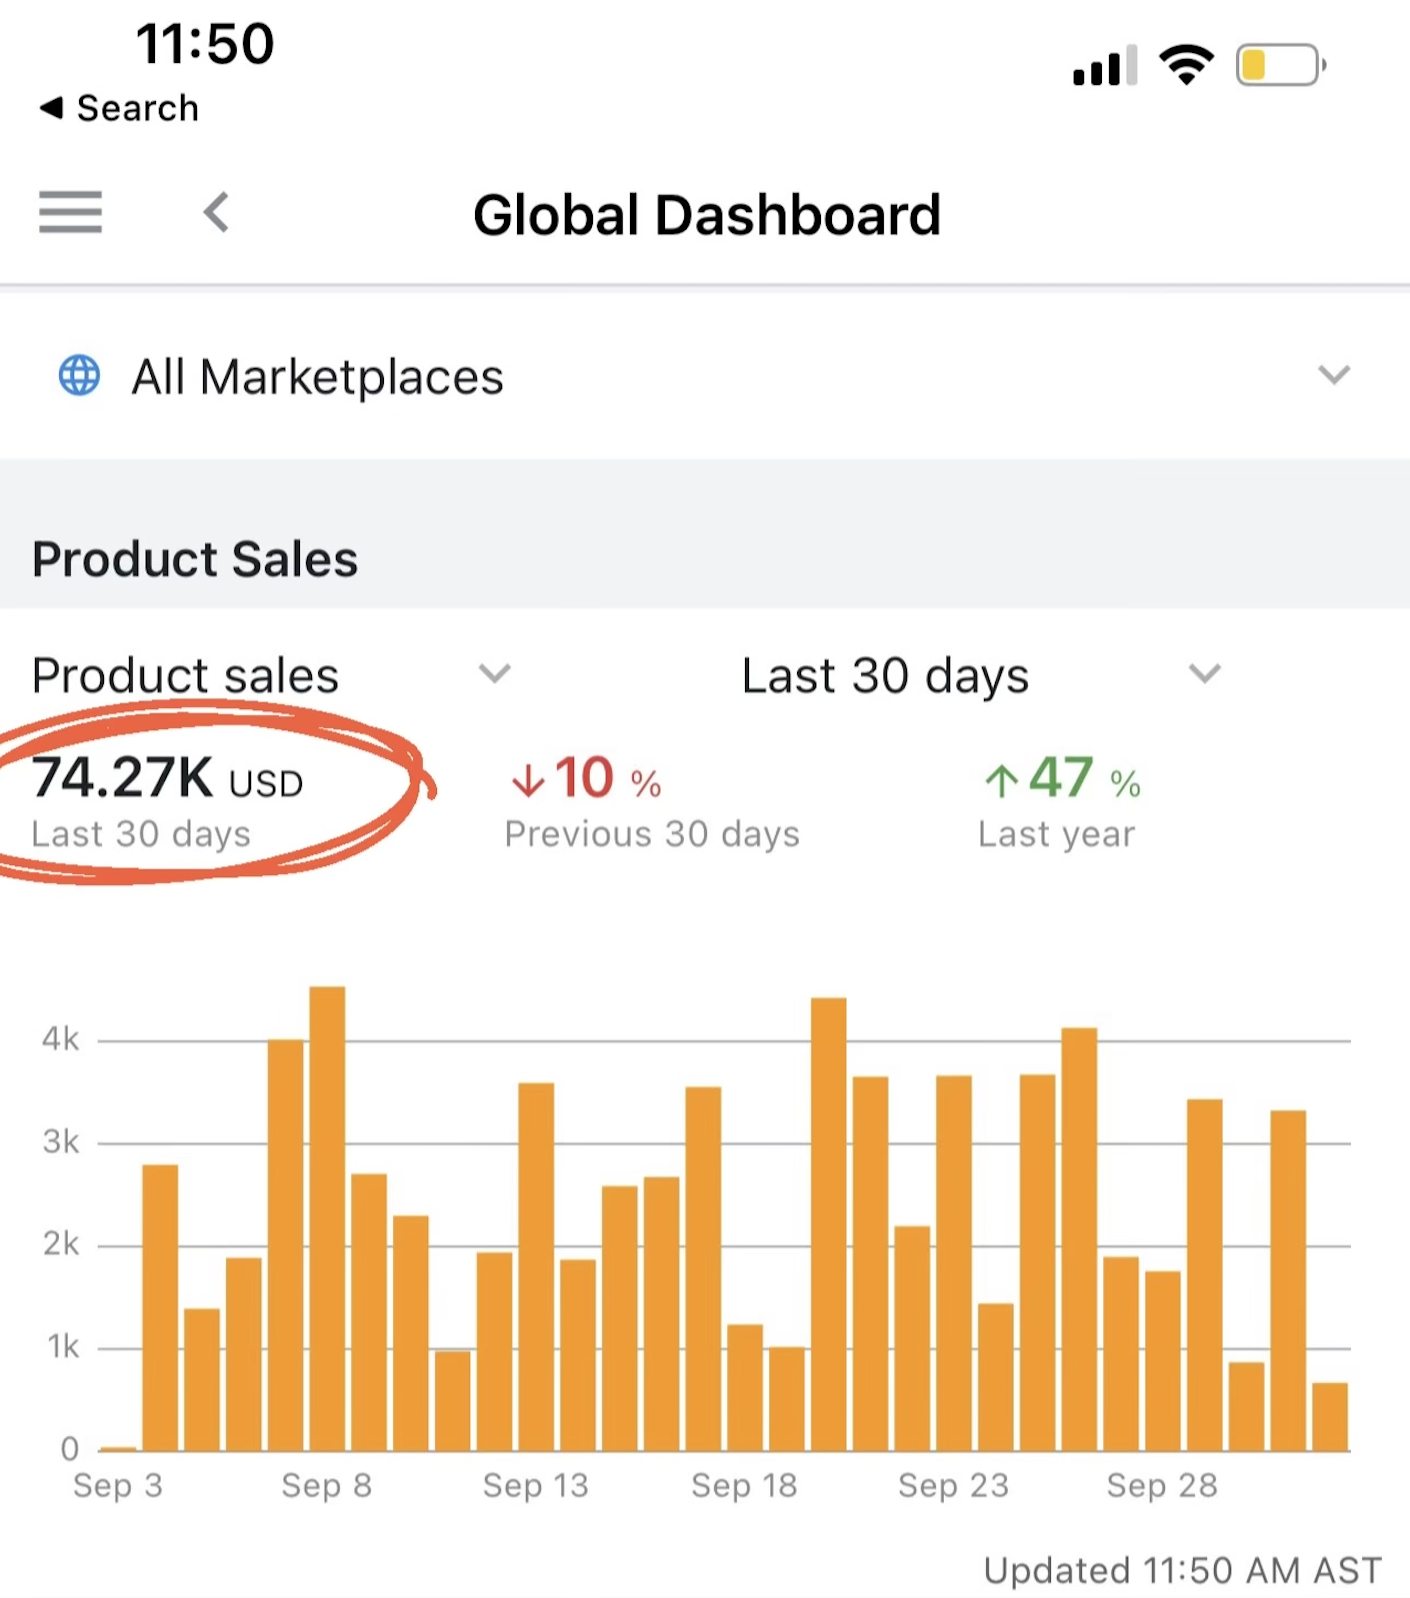Tap the cellular signal bars icon
1410x1598 pixels.
[1104, 67]
